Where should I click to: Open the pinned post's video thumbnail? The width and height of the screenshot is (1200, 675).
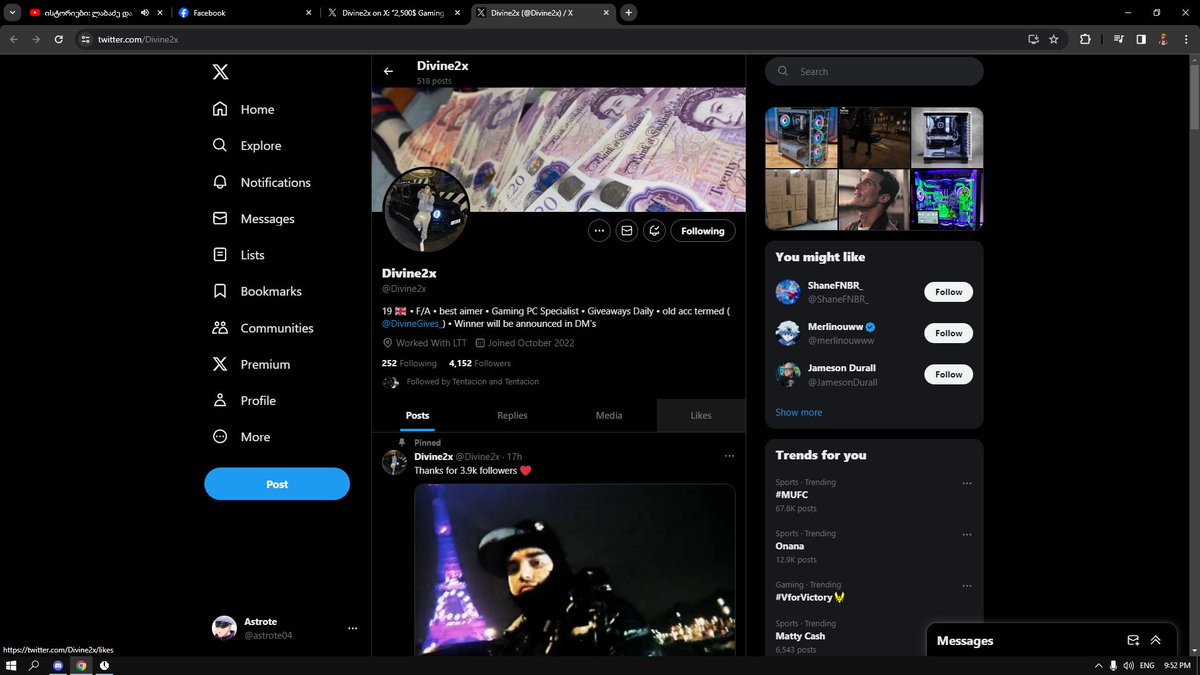(575, 570)
